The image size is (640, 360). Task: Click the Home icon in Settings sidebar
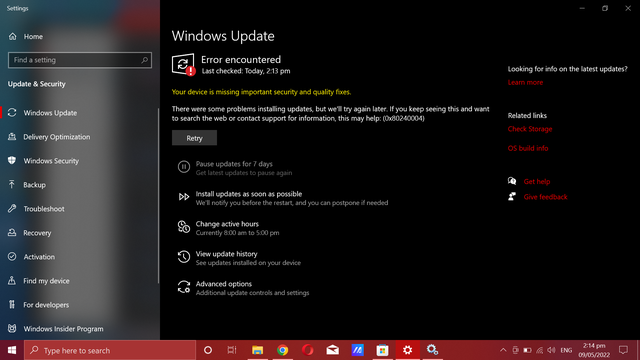[13, 36]
